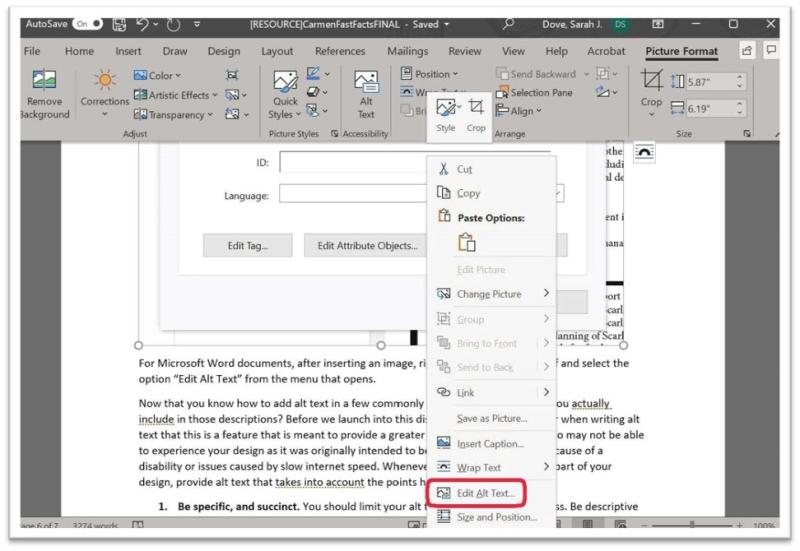The width and height of the screenshot is (800, 551).
Task: Click the Save icon in title bar
Action: tap(119, 24)
